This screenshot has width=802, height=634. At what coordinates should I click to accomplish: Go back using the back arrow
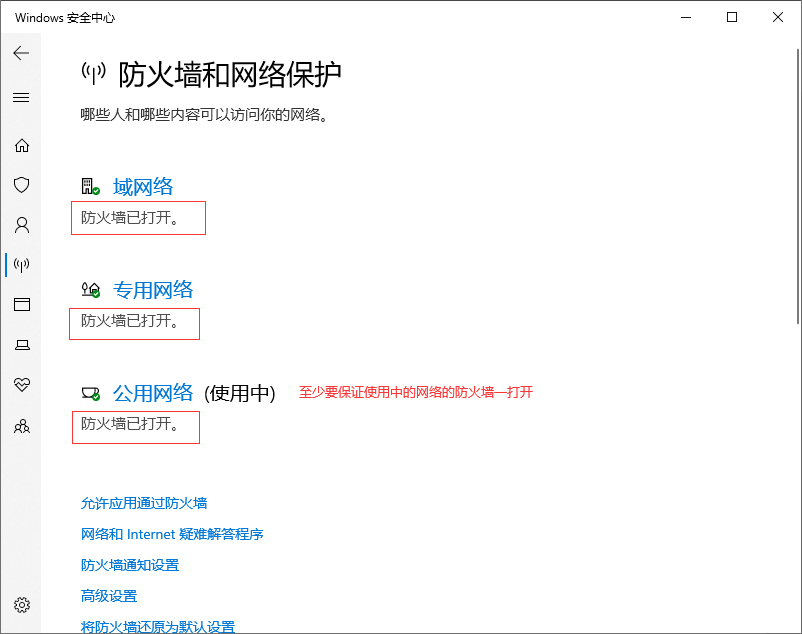[21, 53]
